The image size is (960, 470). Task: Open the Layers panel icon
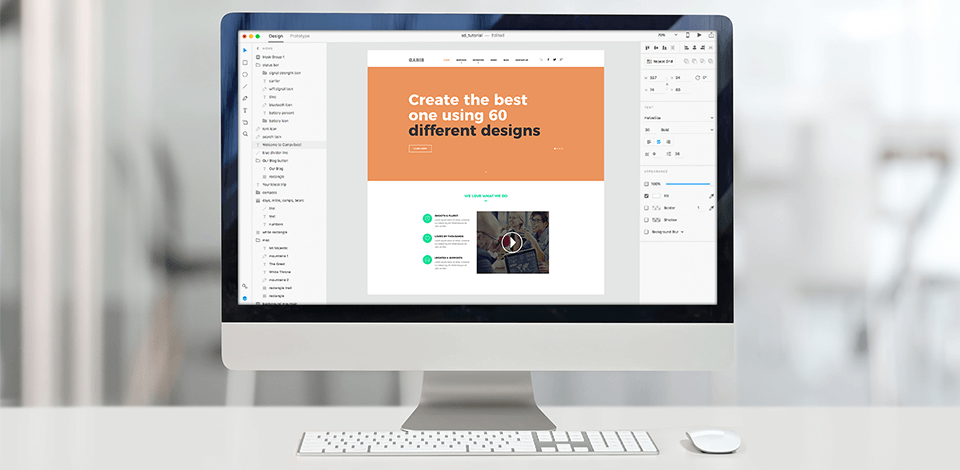tap(245, 298)
